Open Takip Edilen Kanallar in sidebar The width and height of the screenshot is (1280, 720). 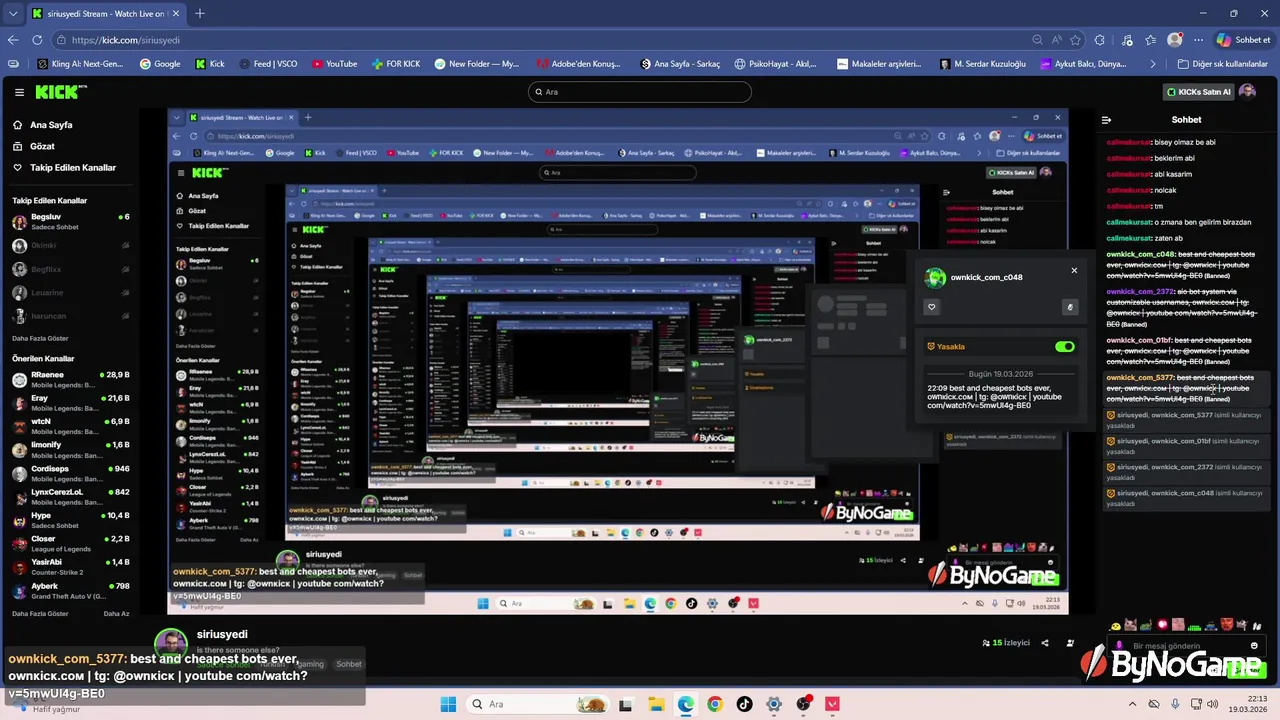(x=63, y=167)
